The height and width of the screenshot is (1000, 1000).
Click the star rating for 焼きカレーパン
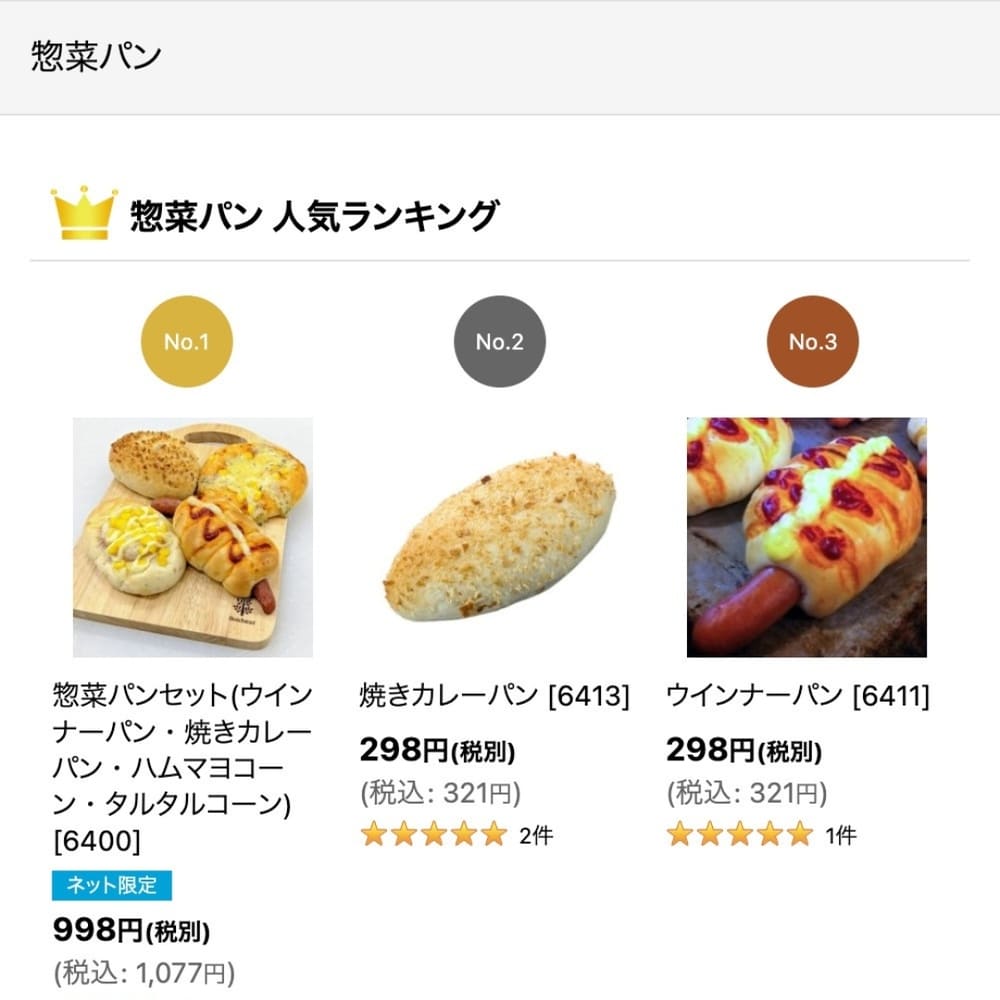click(432, 832)
